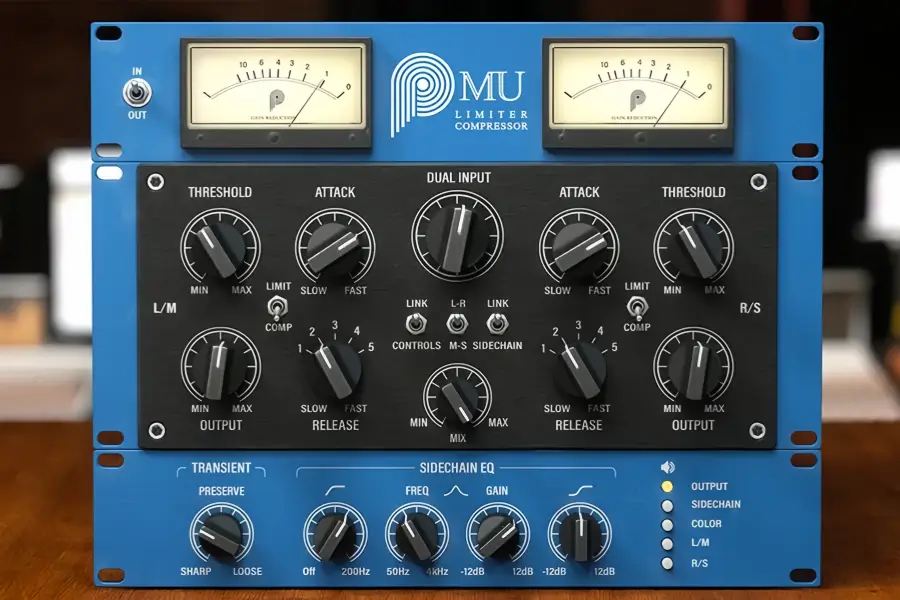The image size is (900, 600).
Task: Adjust the R/S Threshold knob
Action: (693, 247)
